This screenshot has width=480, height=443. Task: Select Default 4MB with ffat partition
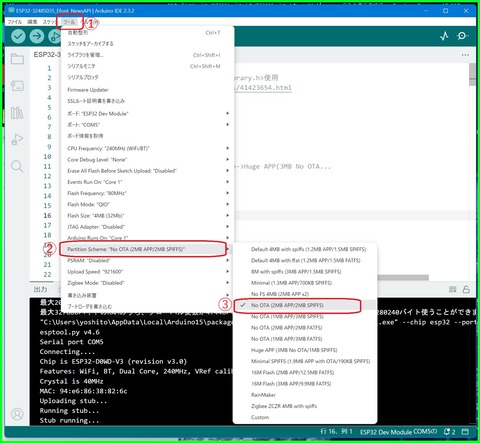coord(306,261)
